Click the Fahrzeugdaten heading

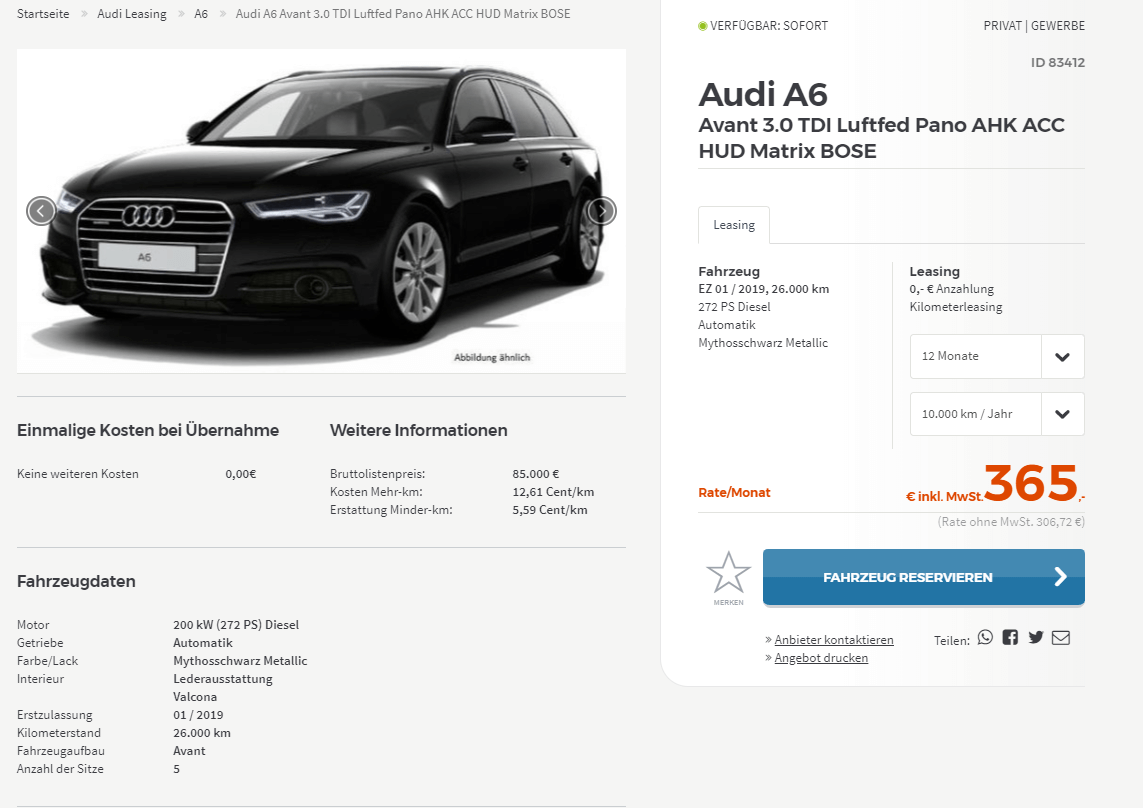coord(77,581)
